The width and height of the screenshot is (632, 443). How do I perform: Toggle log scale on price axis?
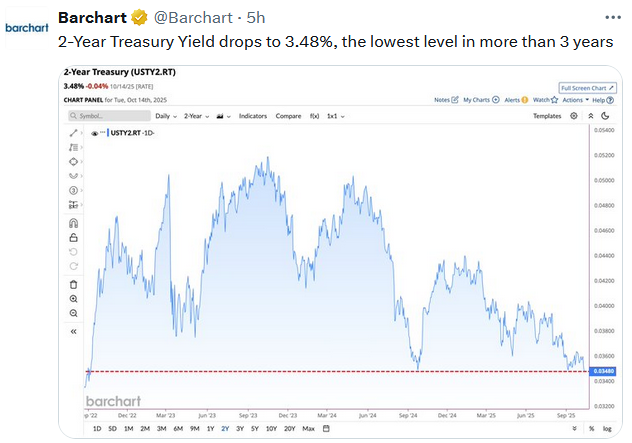[607, 429]
